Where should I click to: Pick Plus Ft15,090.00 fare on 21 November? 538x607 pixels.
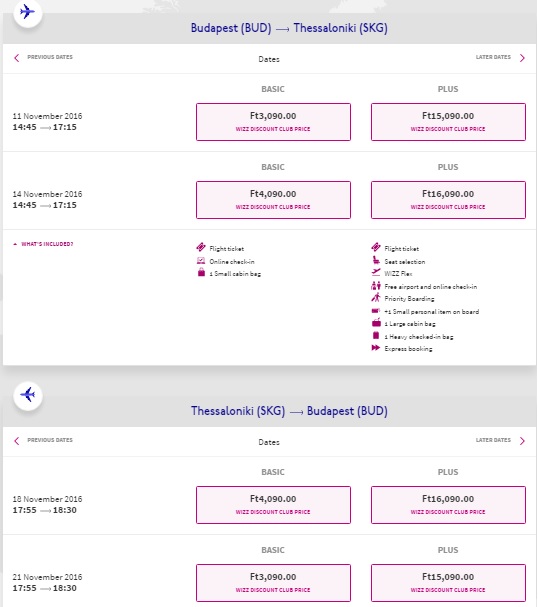click(x=448, y=583)
